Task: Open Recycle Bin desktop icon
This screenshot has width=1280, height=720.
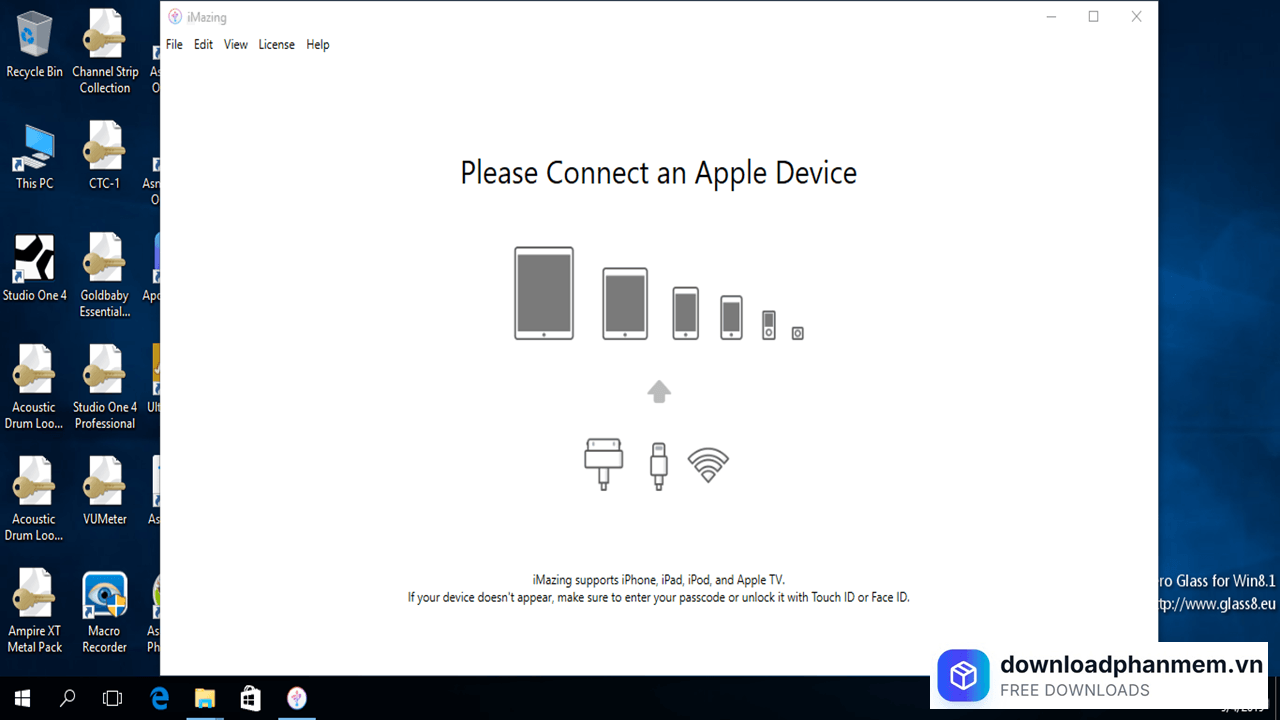Action: (35, 45)
